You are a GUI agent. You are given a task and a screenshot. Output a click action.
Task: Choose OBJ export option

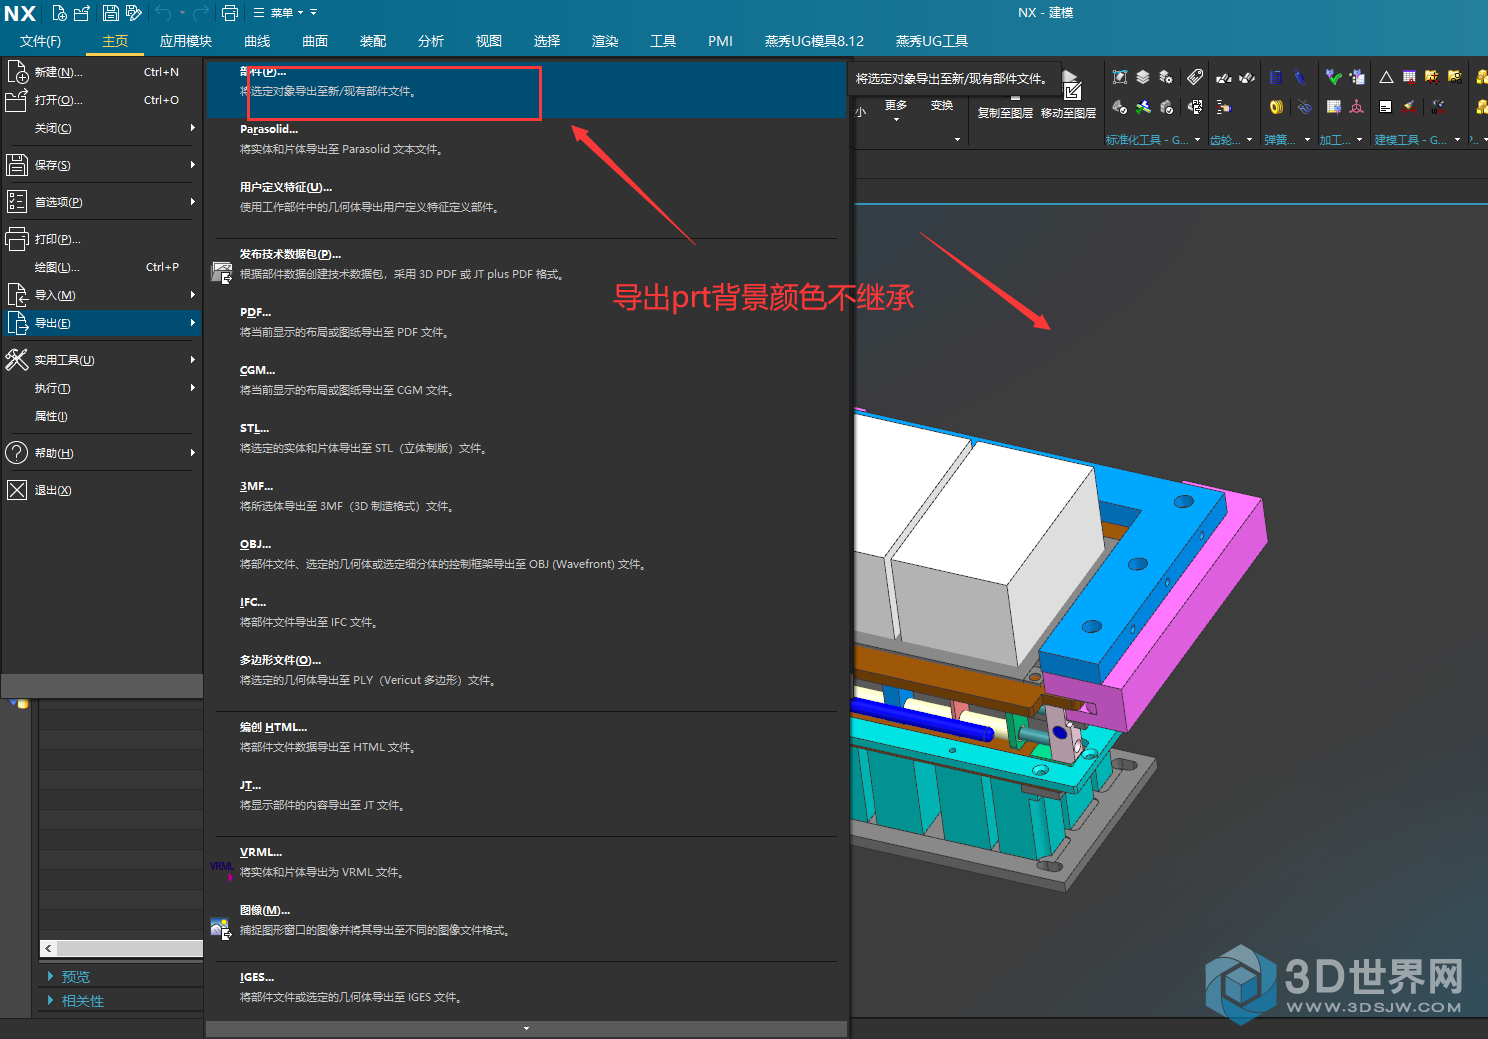coord(527,554)
